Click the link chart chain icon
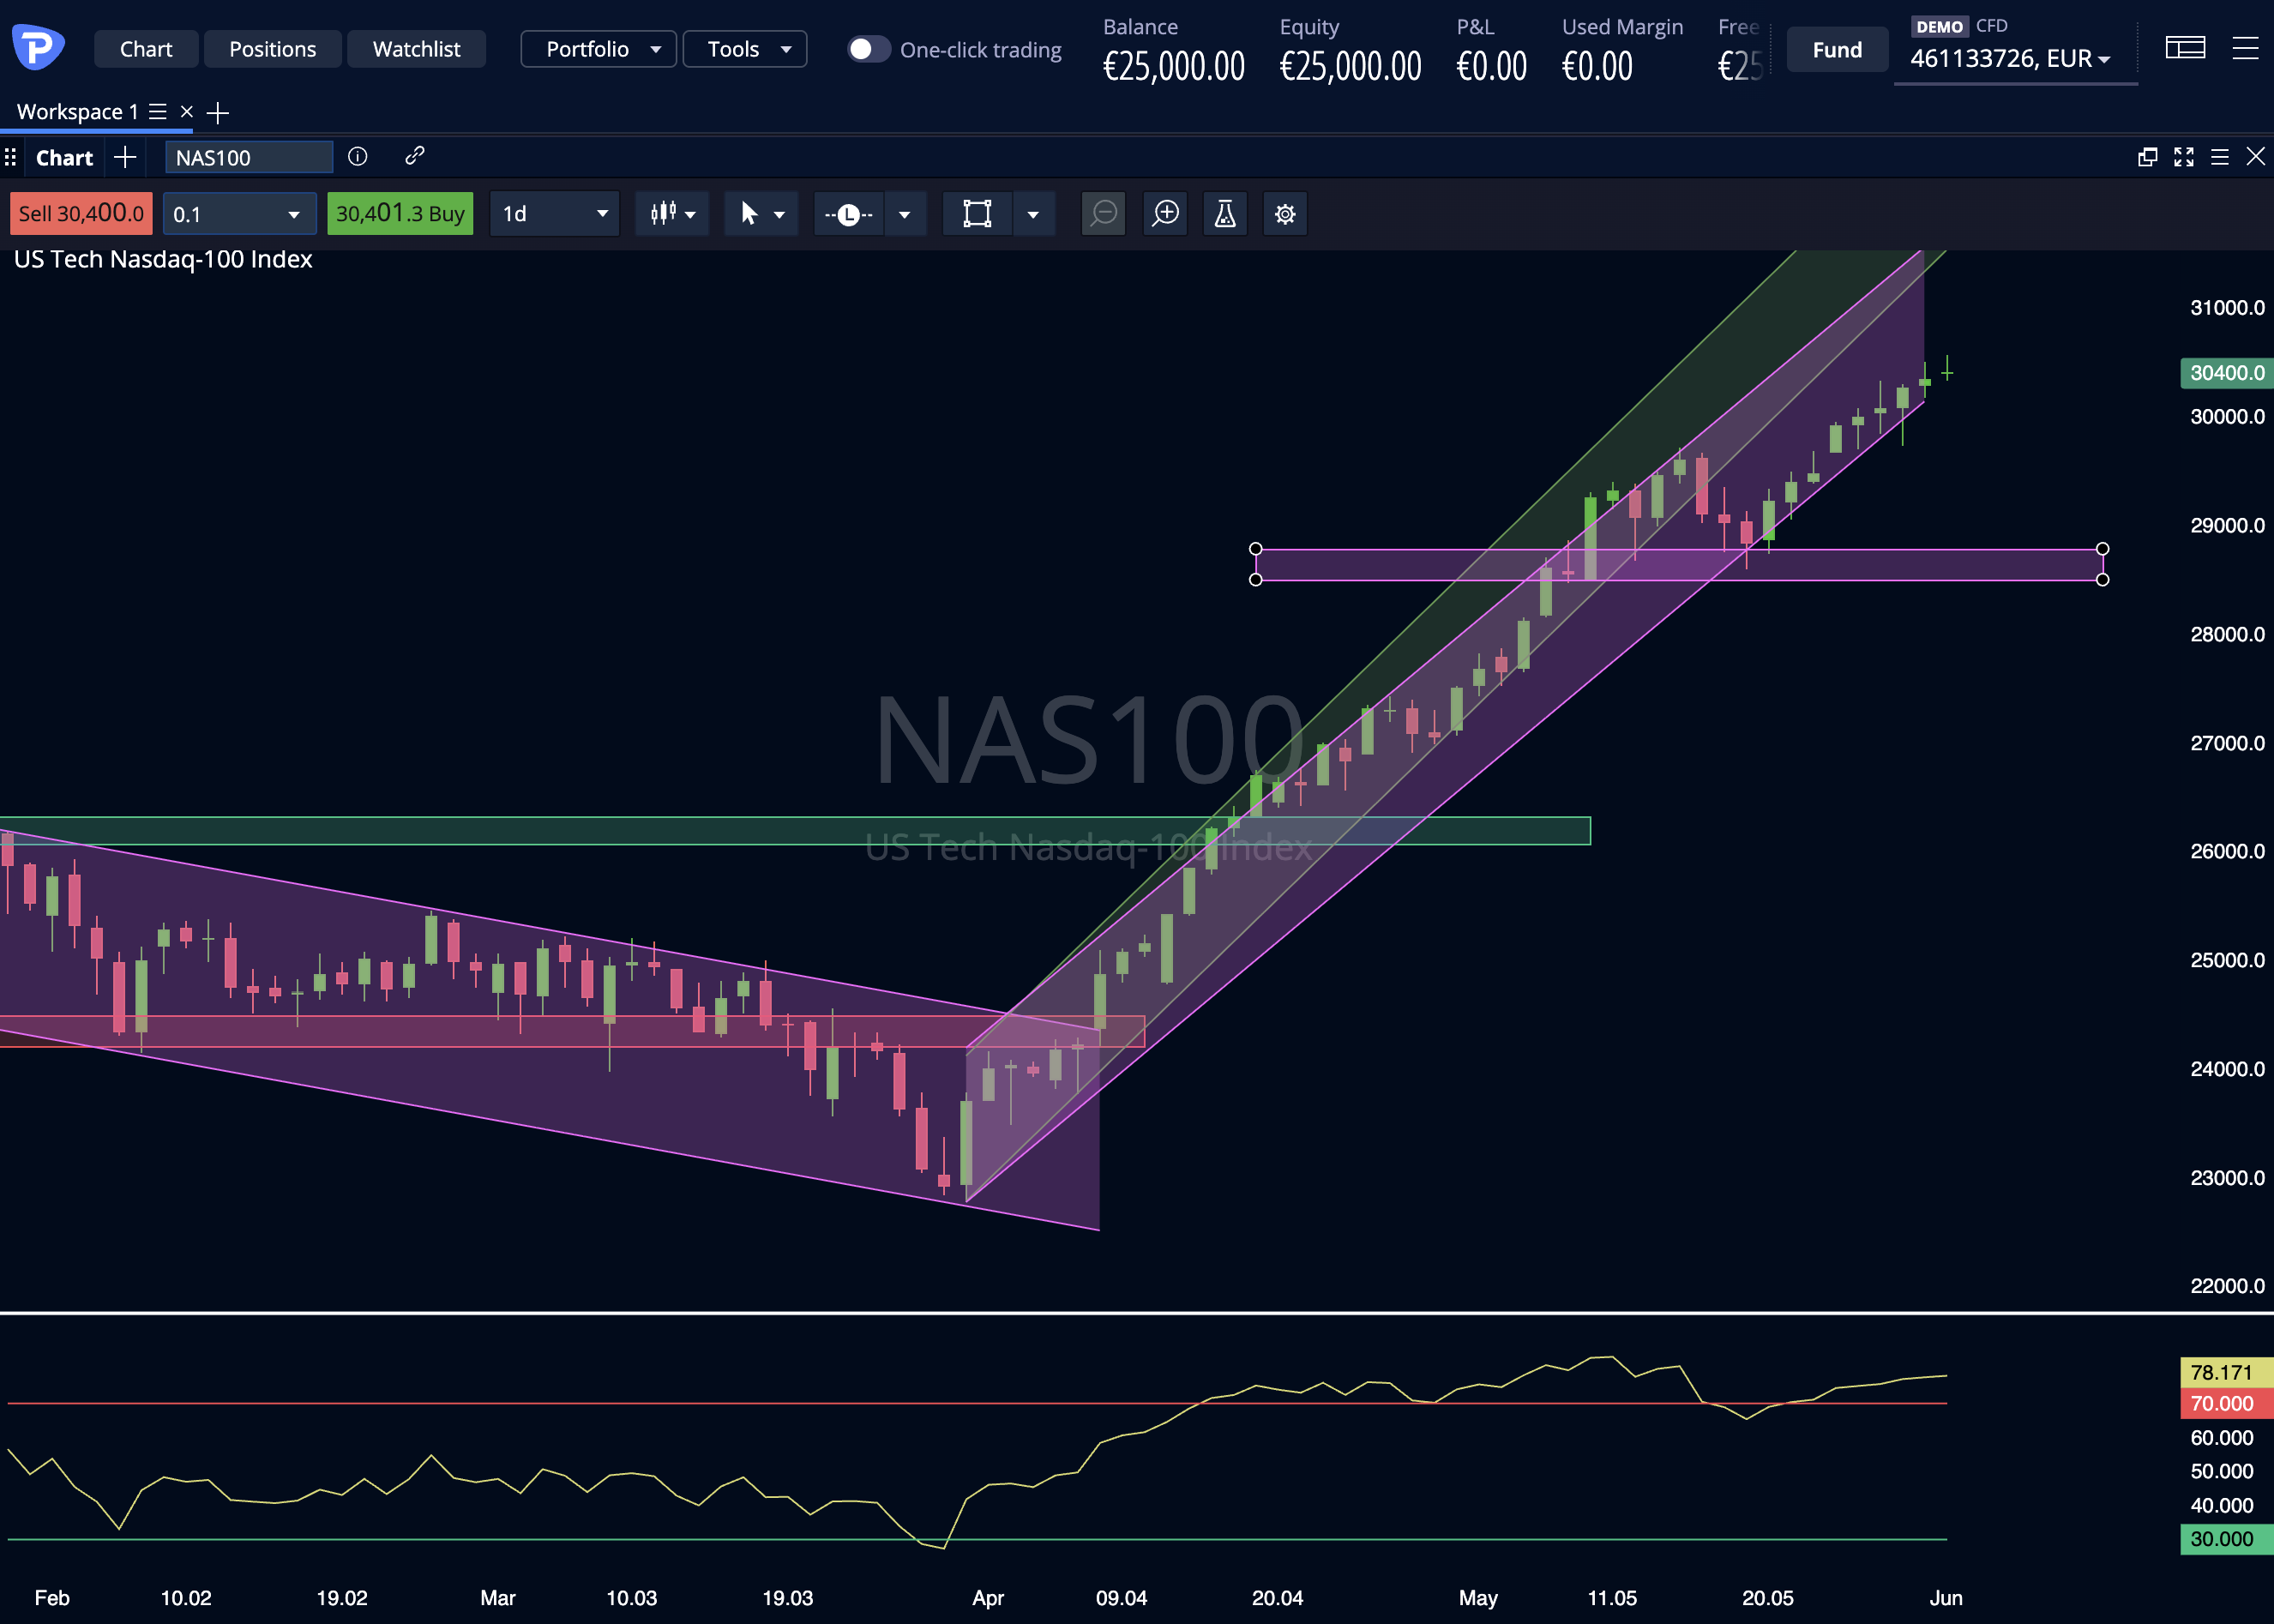 point(414,156)
